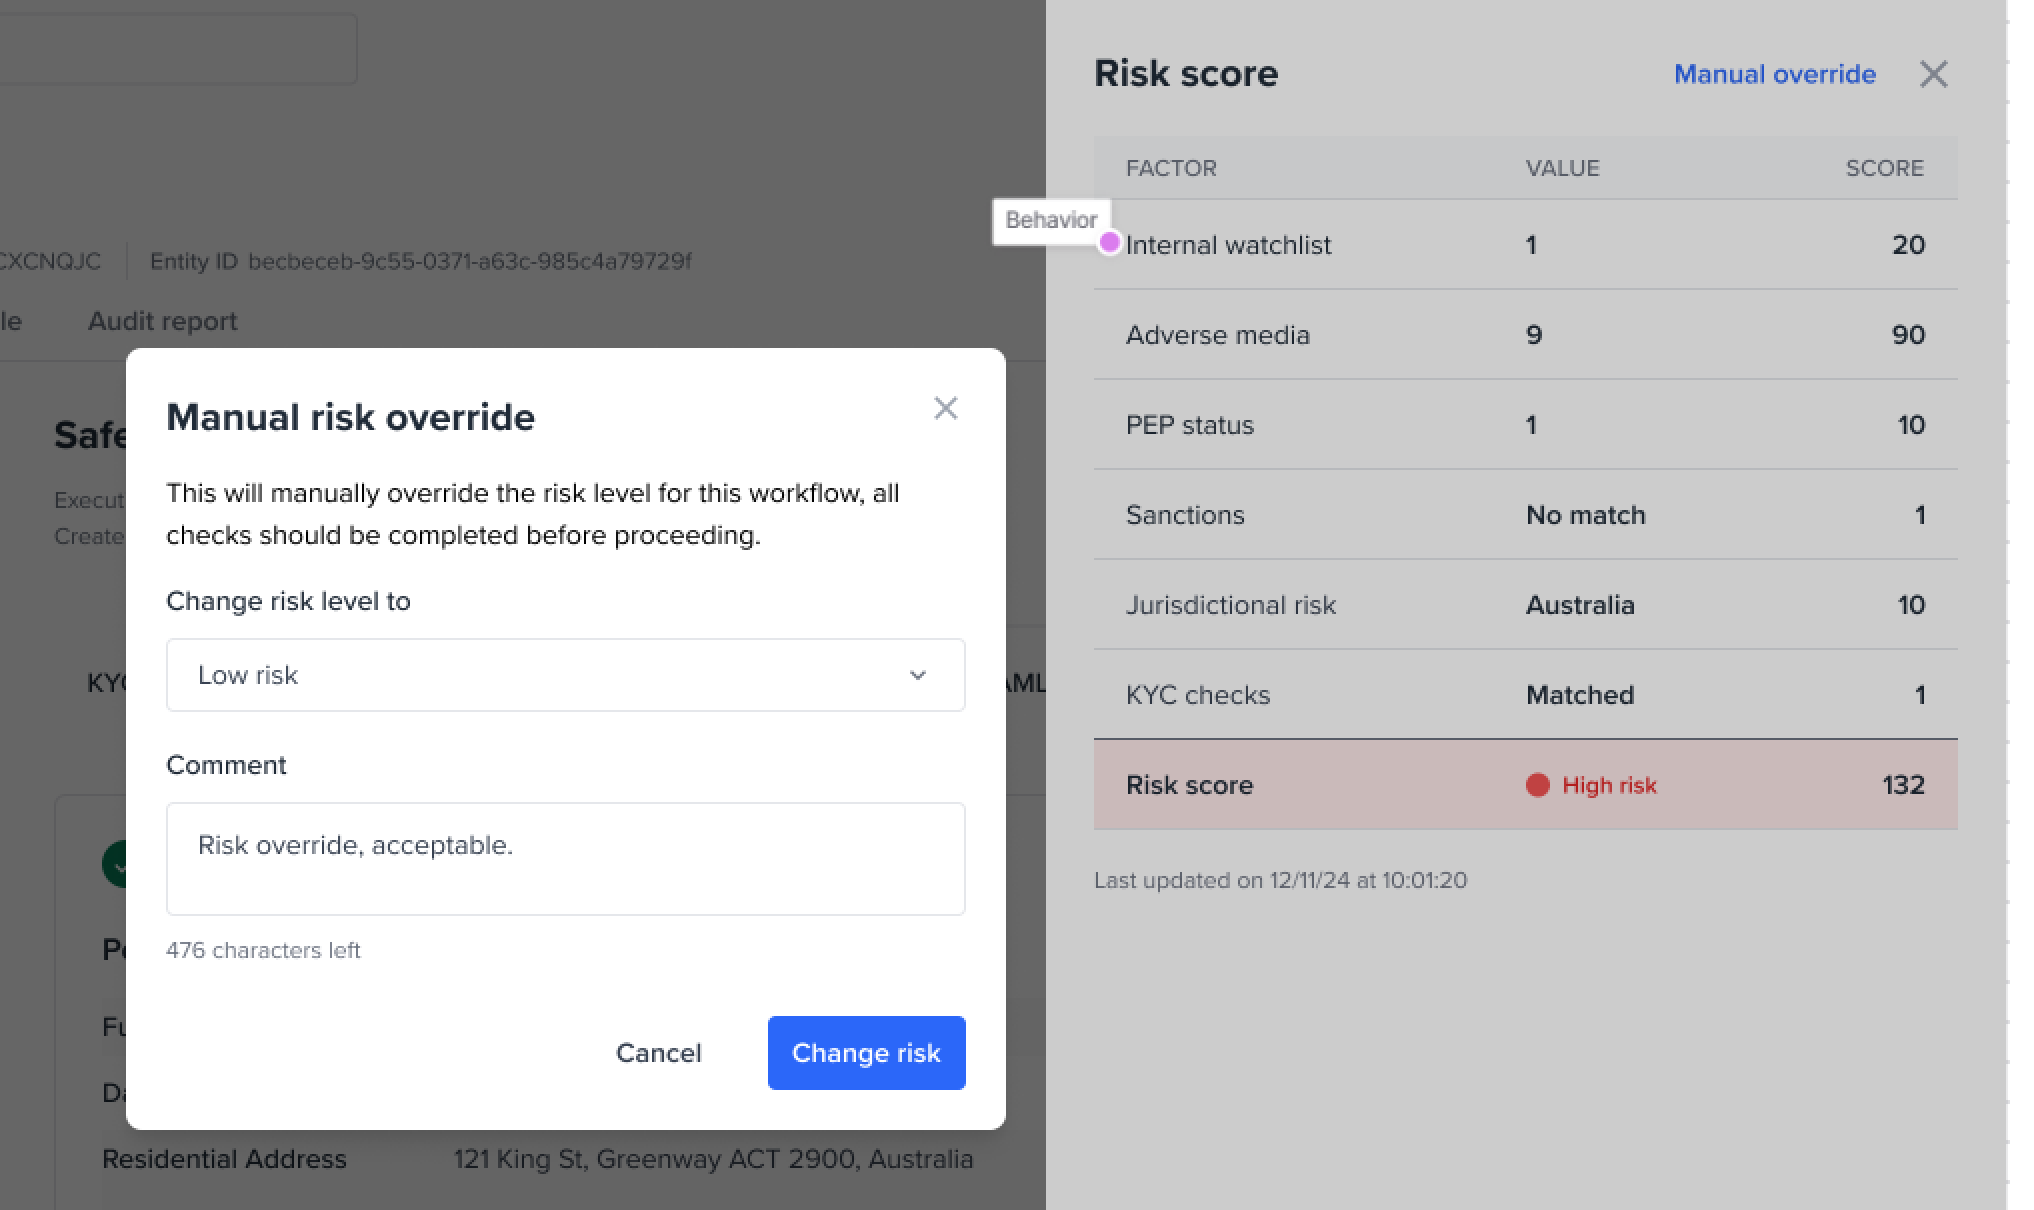Click the red High risk indicator dot
Image resolution: width=2034 pixels, height=1210 pixels.
coord(1537,785)
